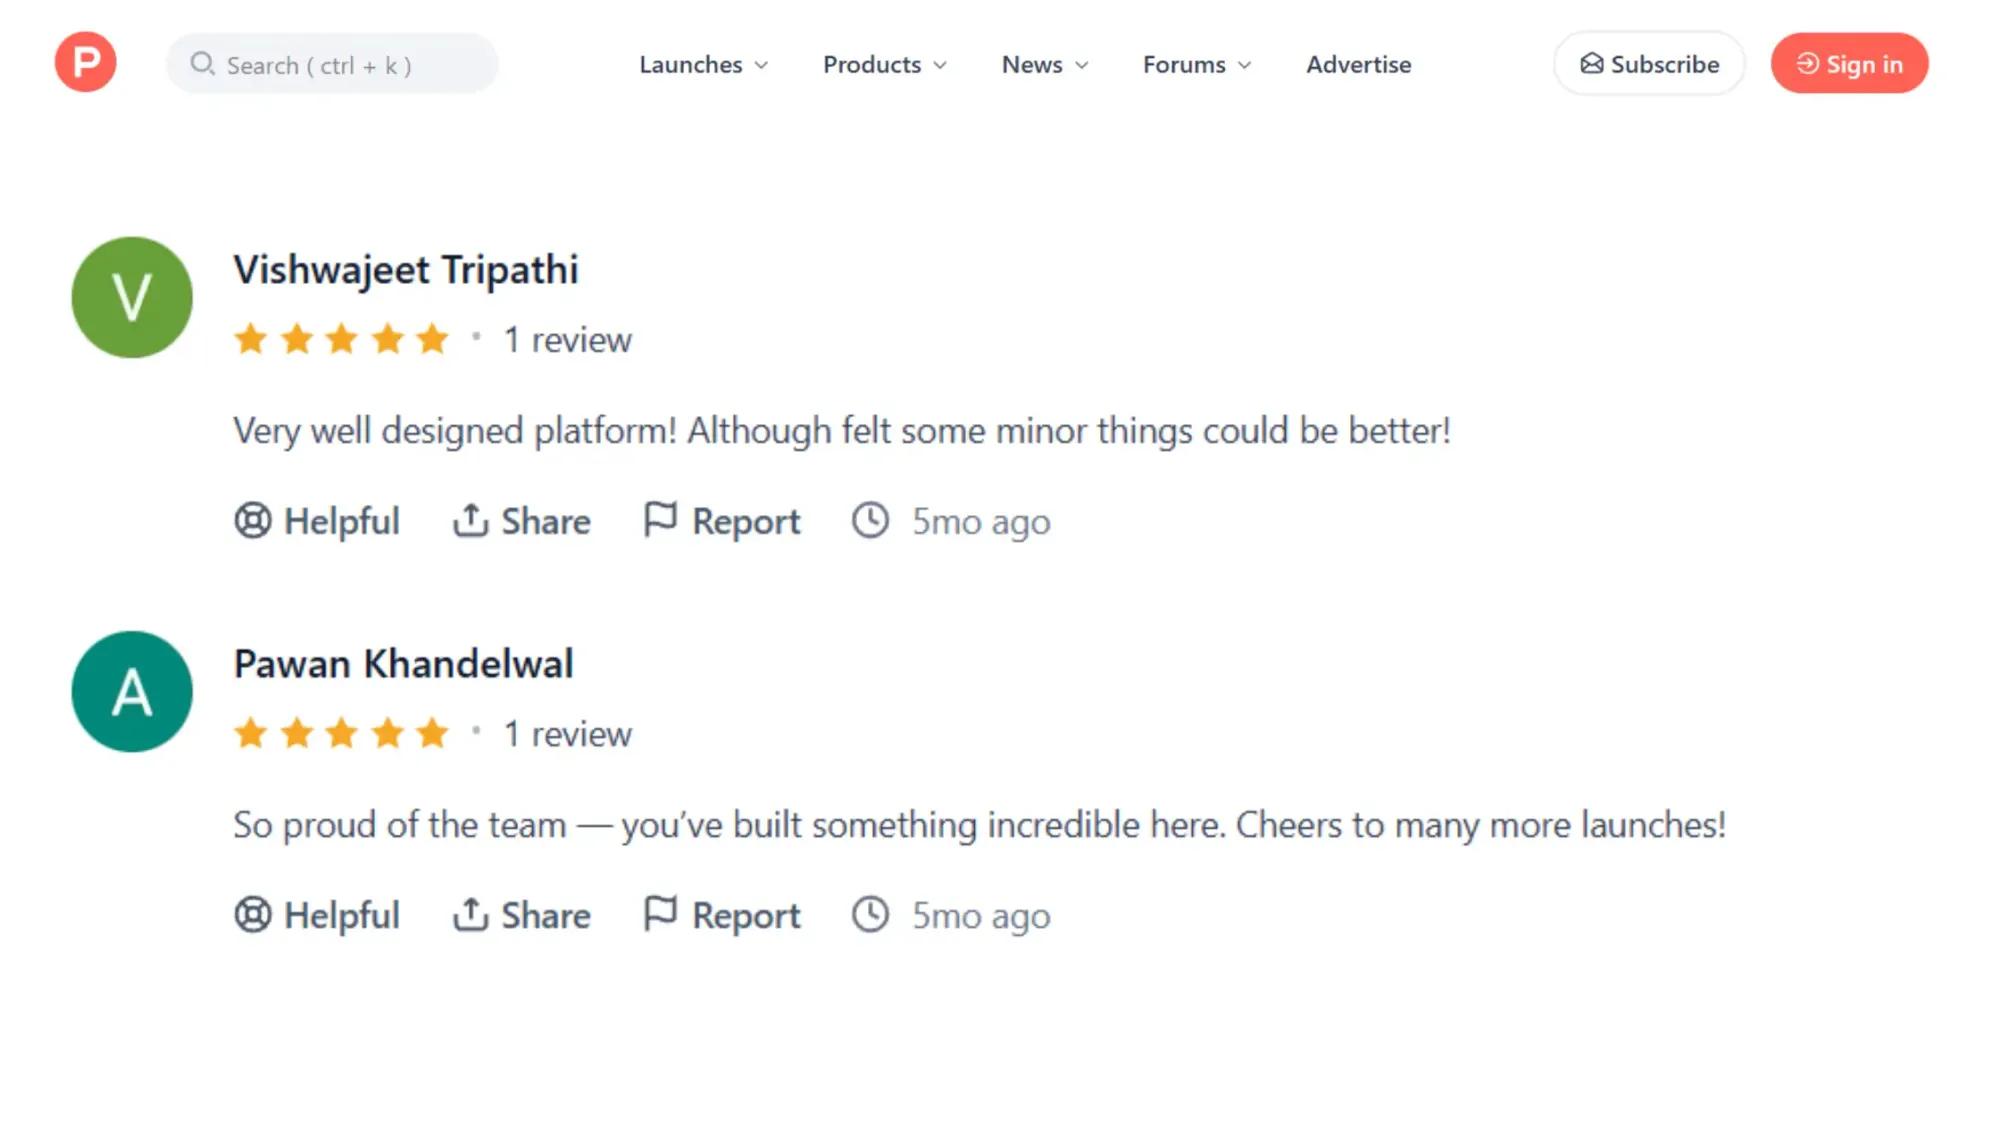The width and height of the screenshot is (2000, 1125).
Task: Click the search magnifier icon
Action: pyautogui.click(x=203, y=63)
